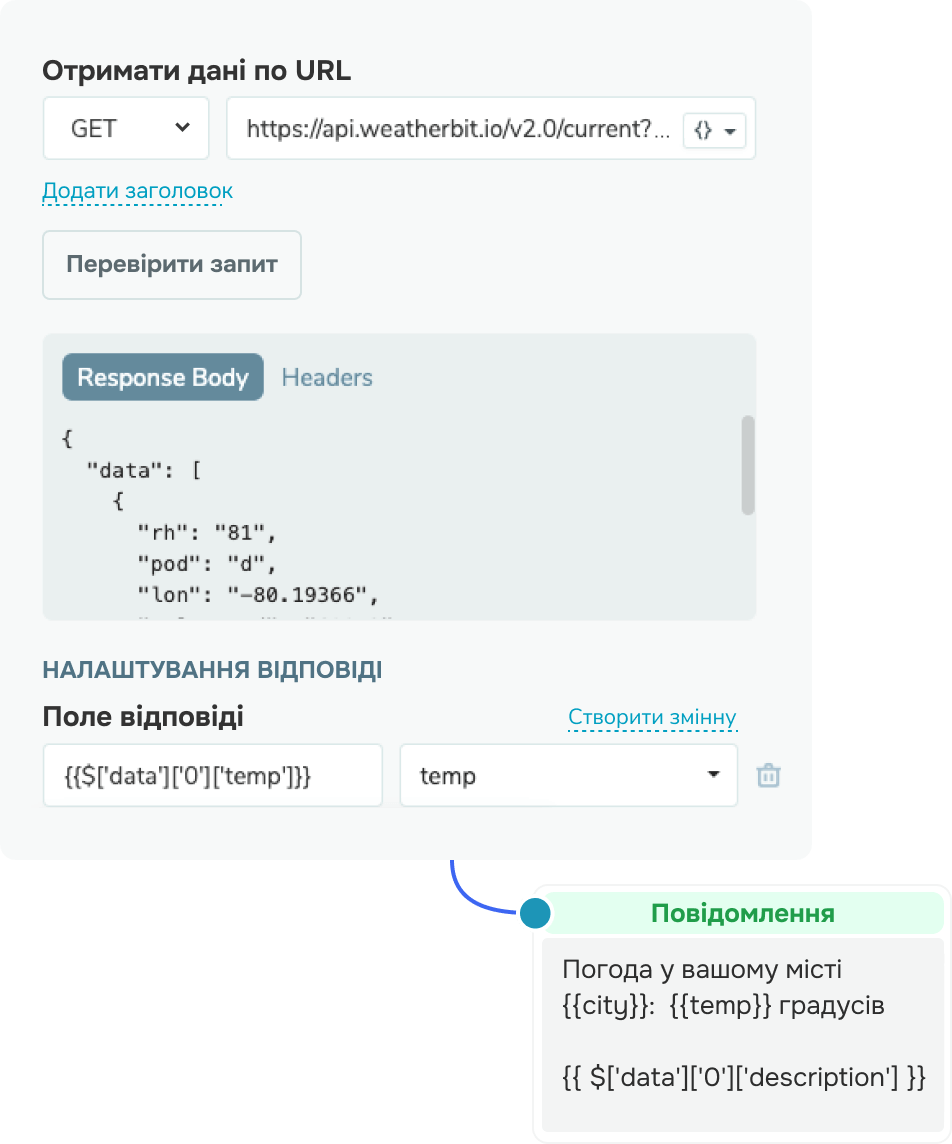
Task: Click the description JSON path in message
Action: click(743, 1077)
